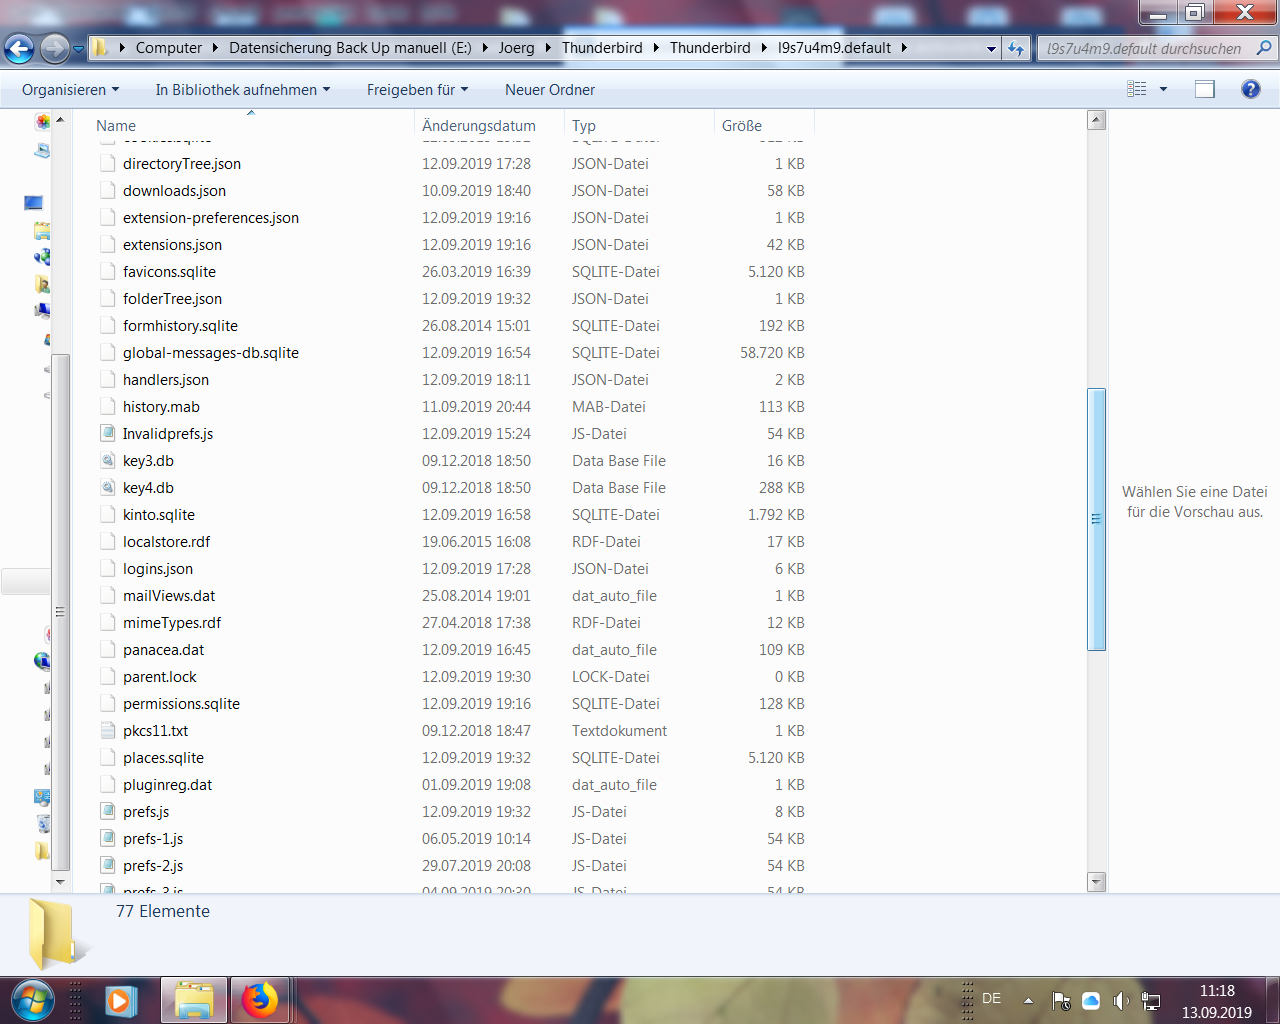The image size is (1280, 1024).
Task: Open the Organisieren menu
Action: pyautogui.click(x=70, y=90)
